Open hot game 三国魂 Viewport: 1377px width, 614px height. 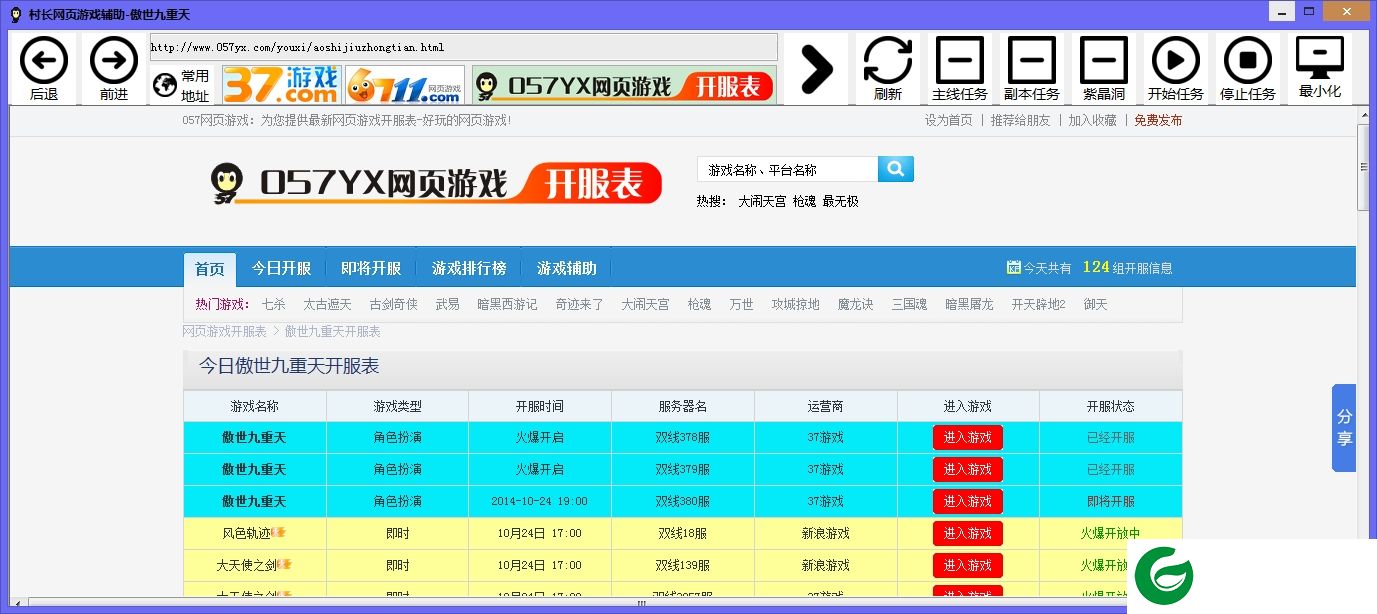pyautogui.click(x=910, y=304)
